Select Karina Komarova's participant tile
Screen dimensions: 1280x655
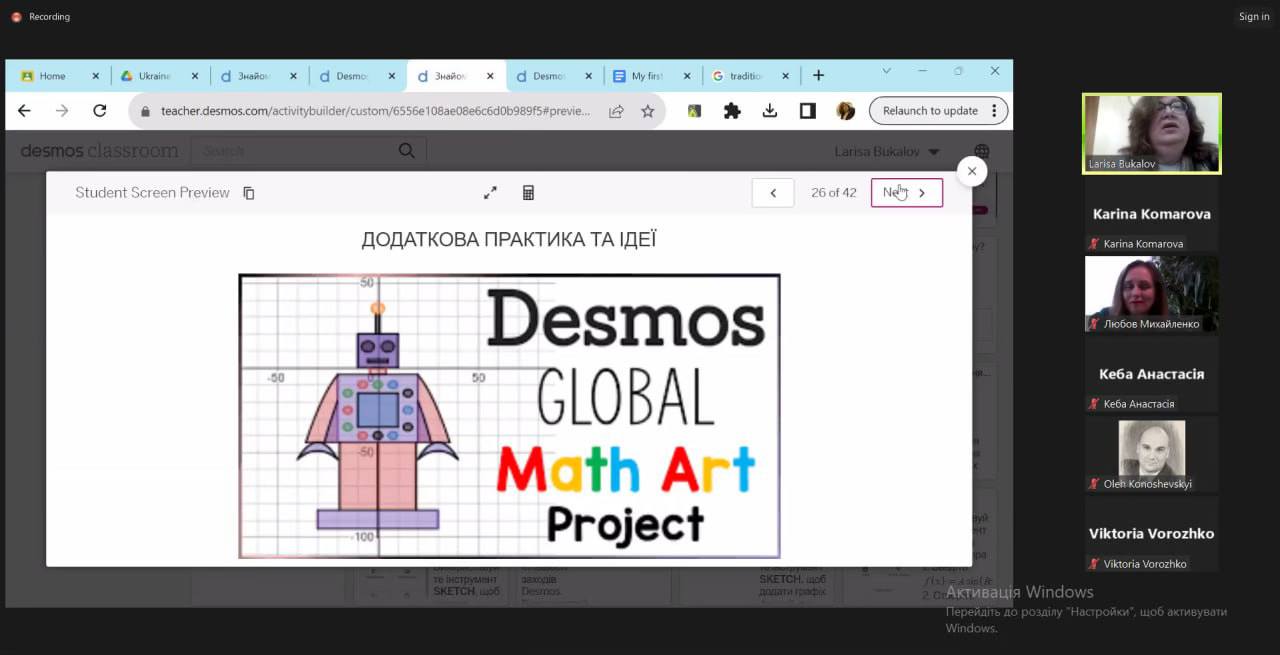(1152, 214)
